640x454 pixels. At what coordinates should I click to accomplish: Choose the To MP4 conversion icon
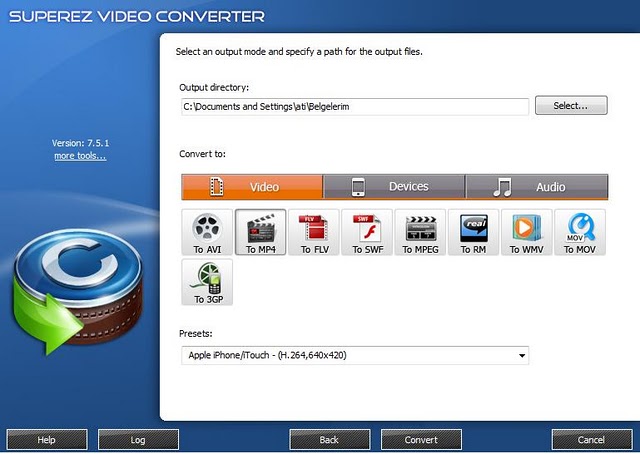[x=260, y=232]
